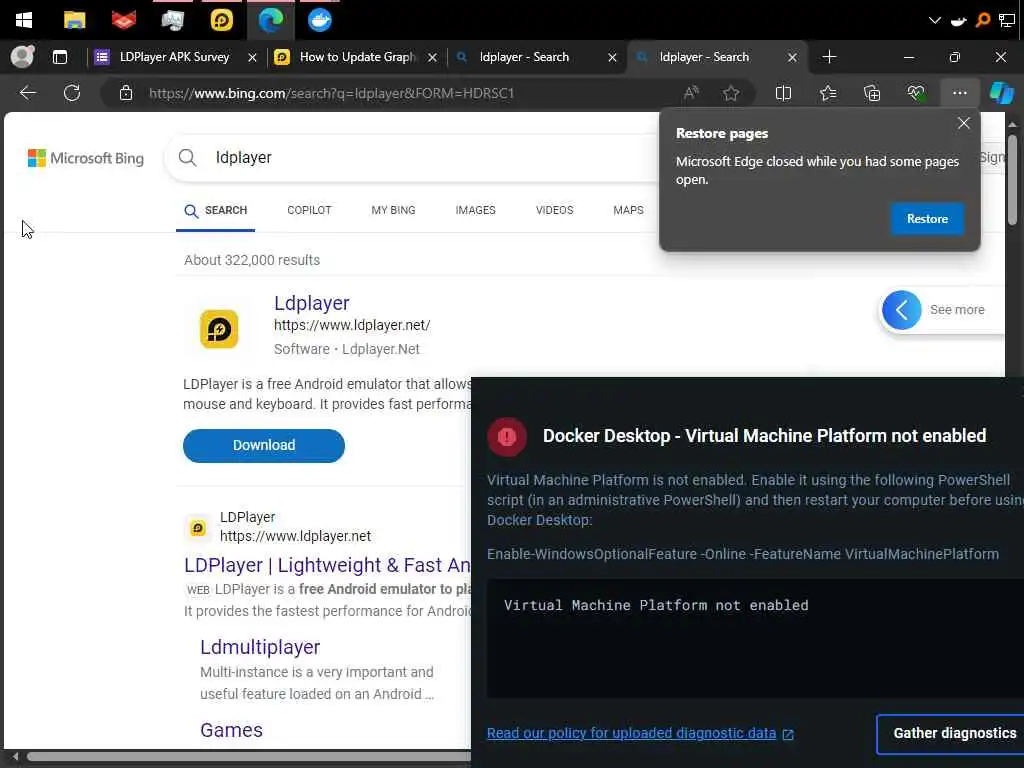
Task: Click the Docker whale tray icon
Action: [959, 21]
